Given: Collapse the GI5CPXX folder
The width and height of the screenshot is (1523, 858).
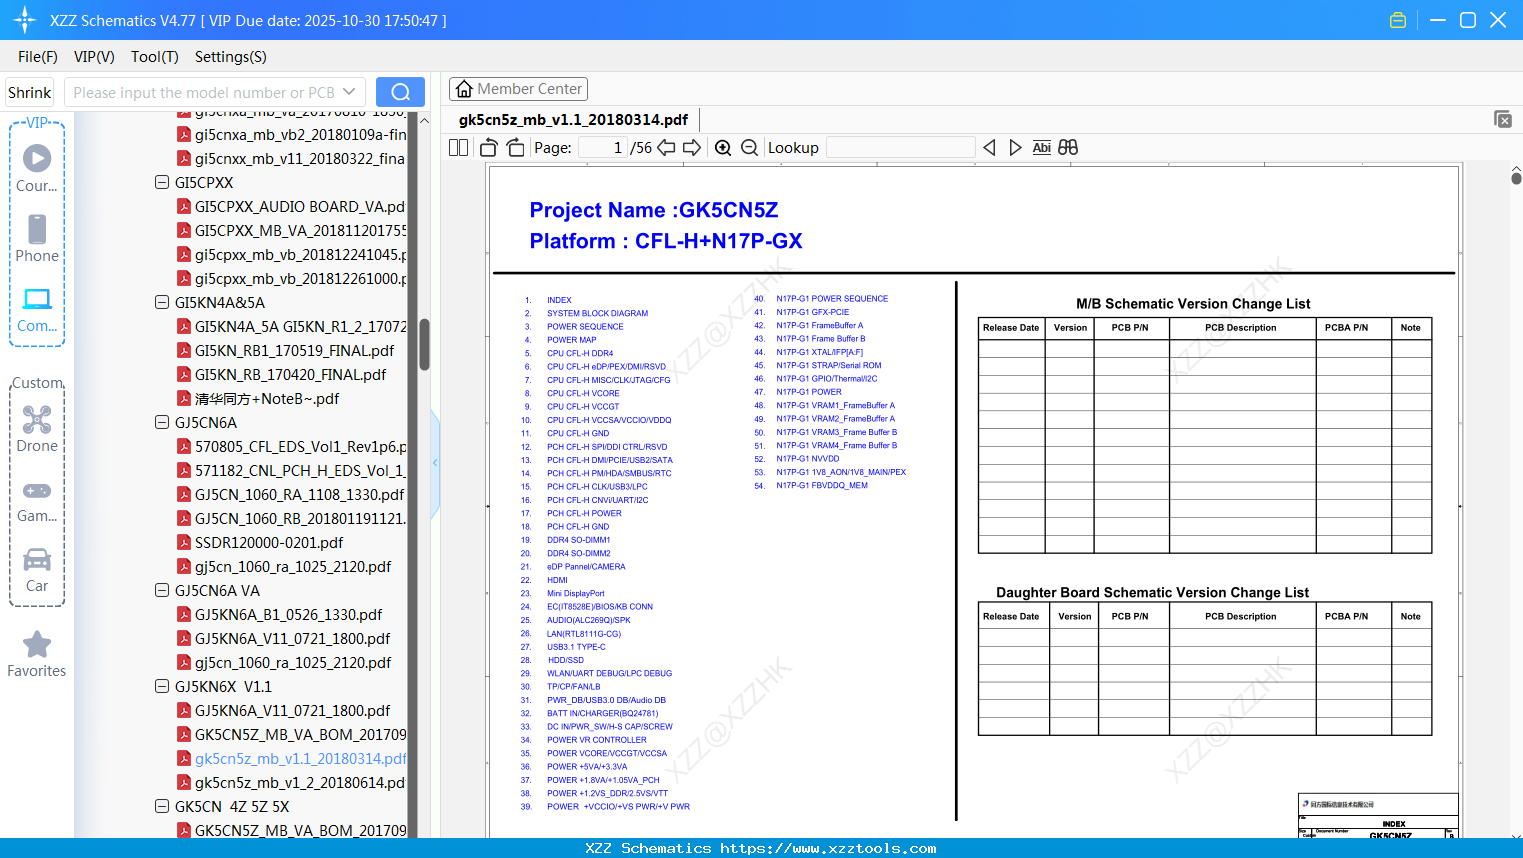Looking at the screenshot, I should click(x=162, y=182).
